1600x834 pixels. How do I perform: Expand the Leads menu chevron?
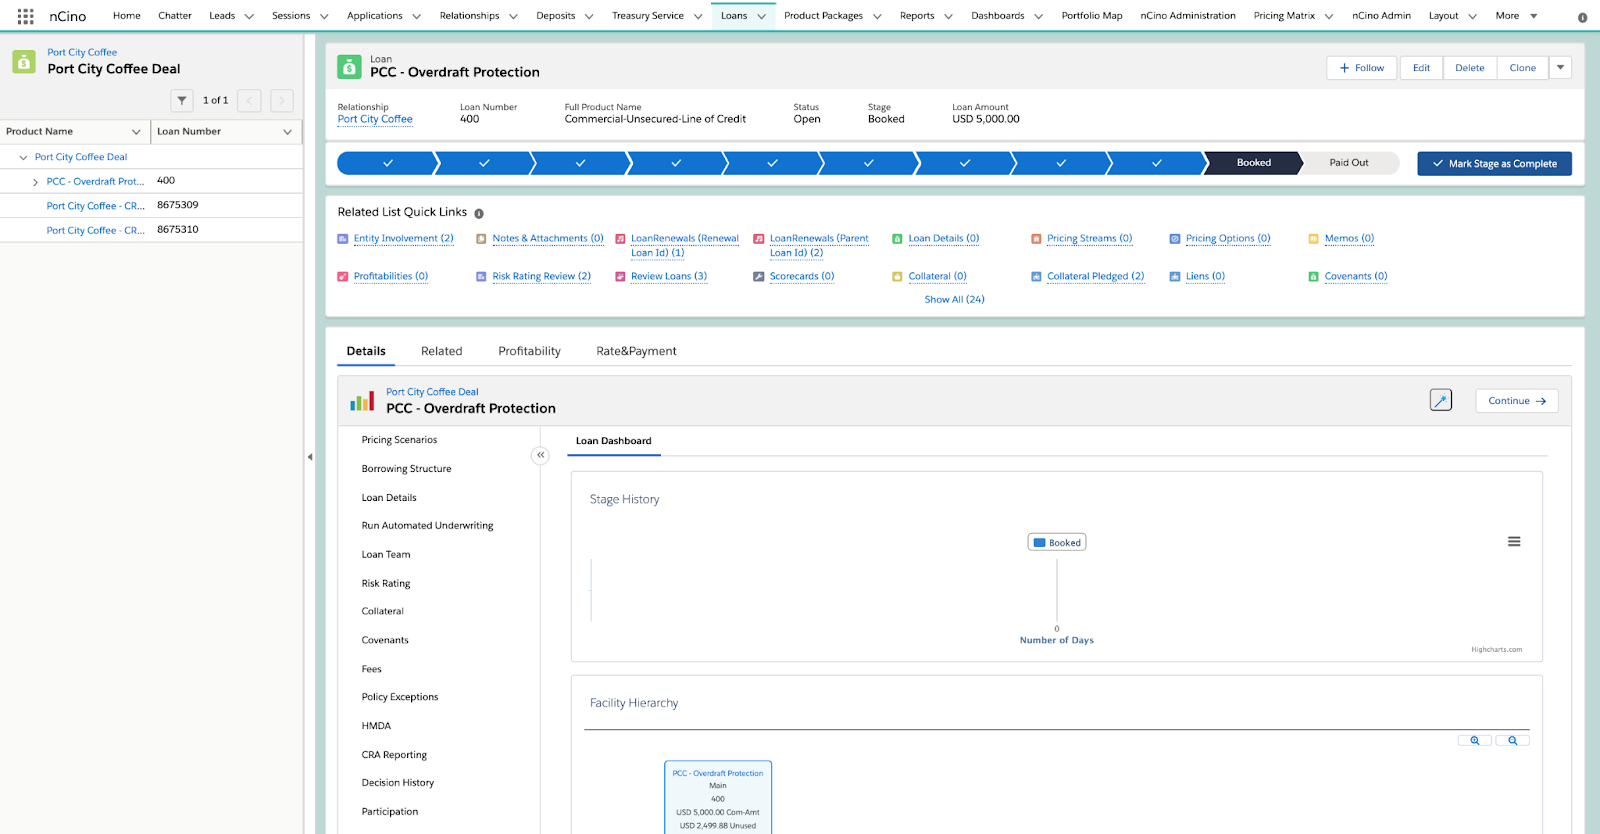249,16
